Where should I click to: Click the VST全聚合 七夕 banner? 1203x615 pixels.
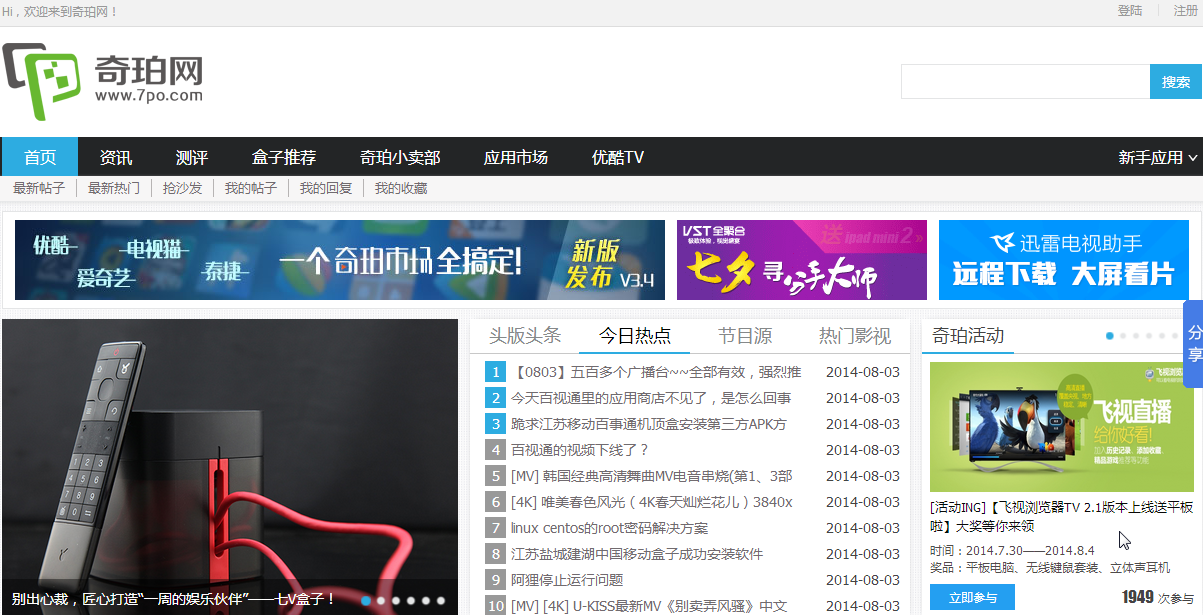point(802,260)
